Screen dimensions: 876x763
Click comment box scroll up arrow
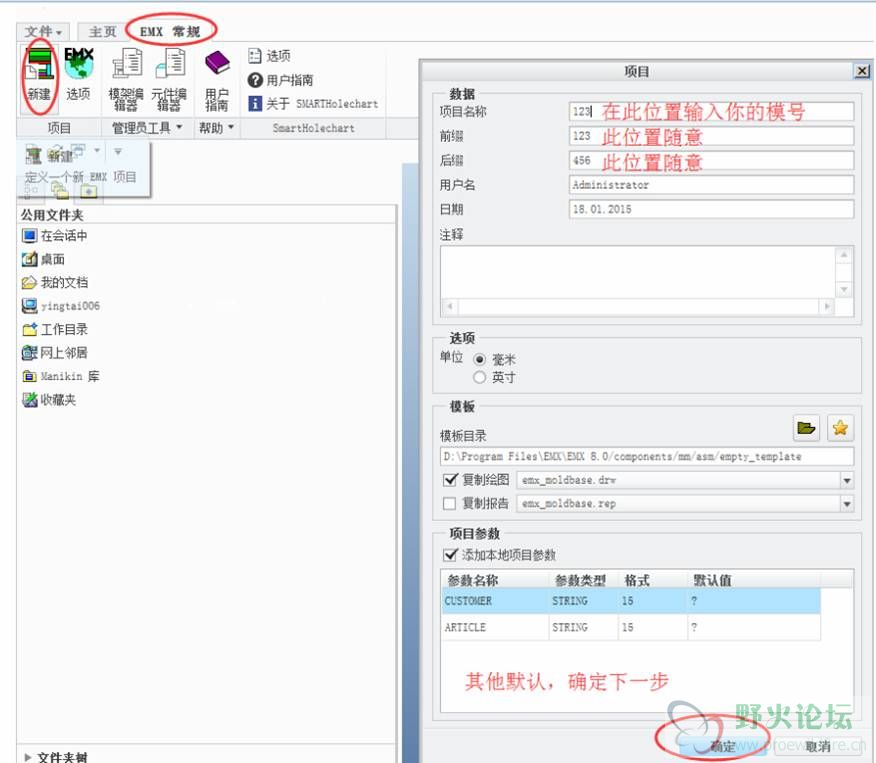844,255
